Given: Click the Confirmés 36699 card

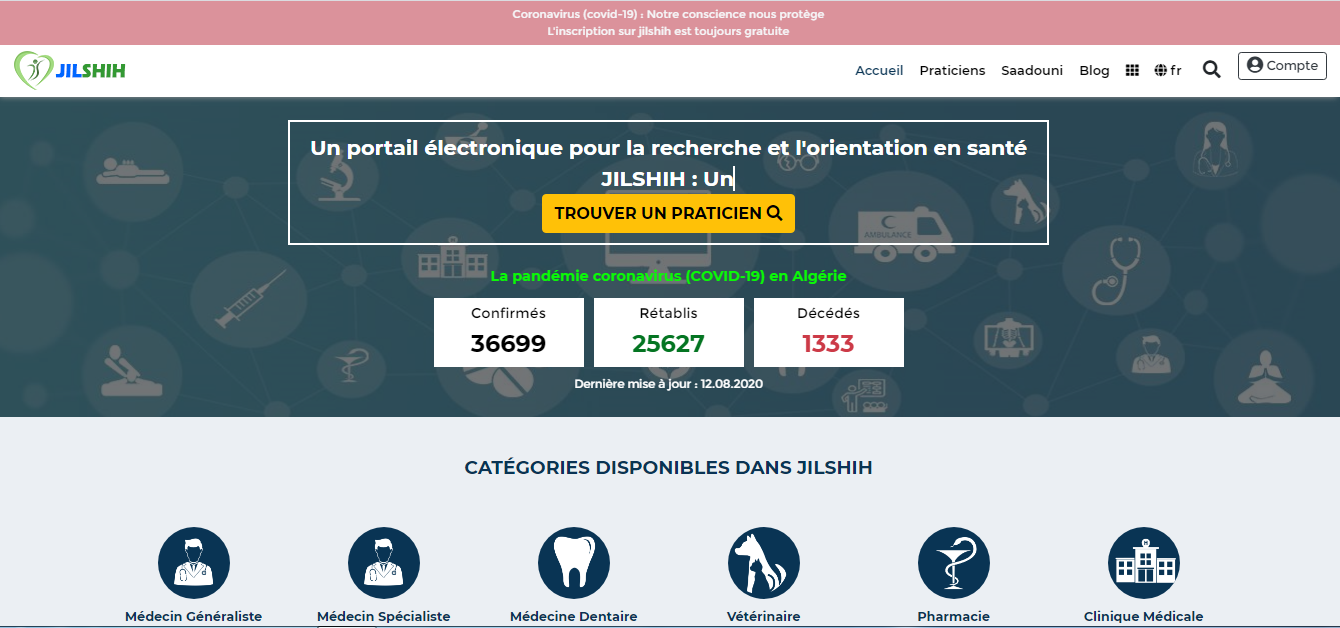Looking at the screenshot, I should (x=509, y=332).
